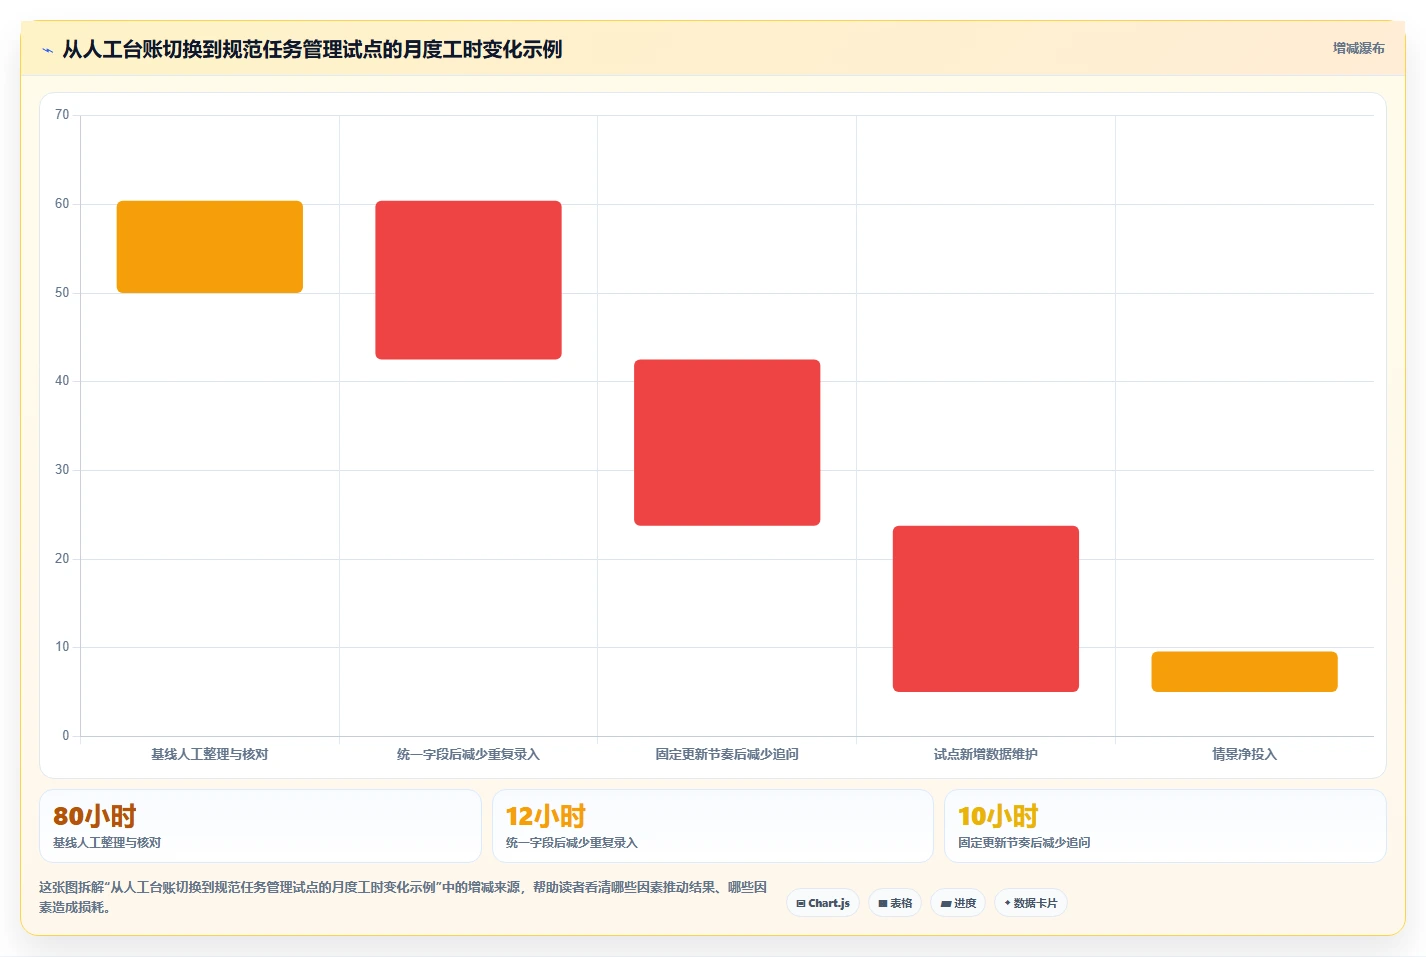Select the 数据卡片 tag chip
The image size is (1426, 957).
point(1031,903)
